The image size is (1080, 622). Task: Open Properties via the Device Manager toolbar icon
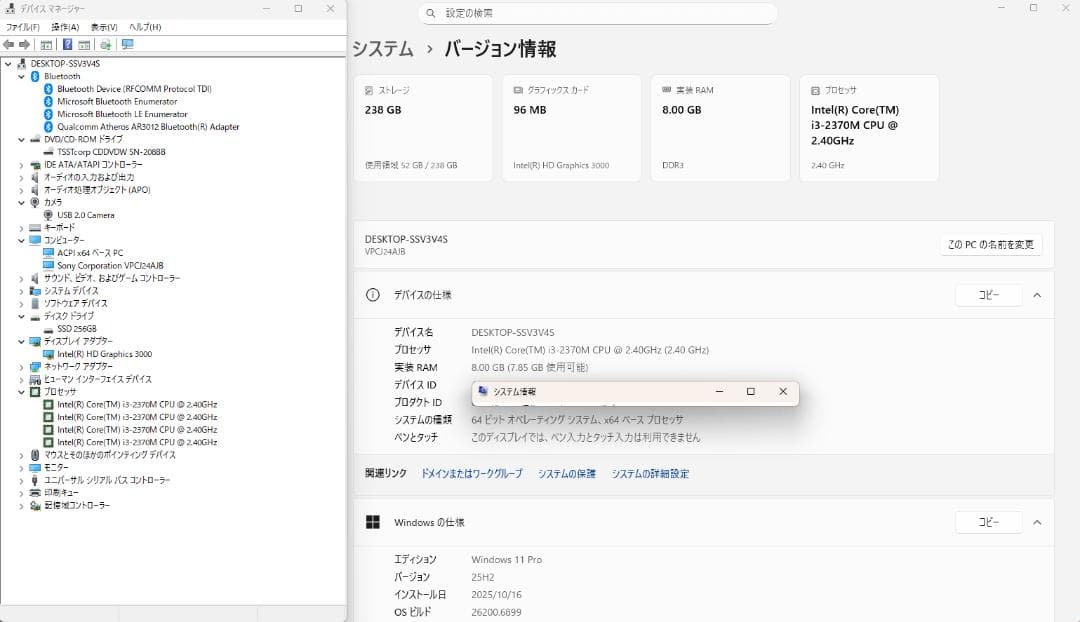pyautogui.click(x=84, y=43)
